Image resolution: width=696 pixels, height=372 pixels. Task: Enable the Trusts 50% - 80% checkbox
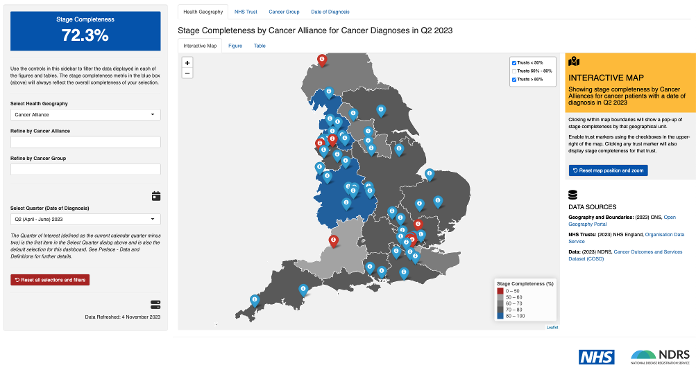click(x=514, y=71)
